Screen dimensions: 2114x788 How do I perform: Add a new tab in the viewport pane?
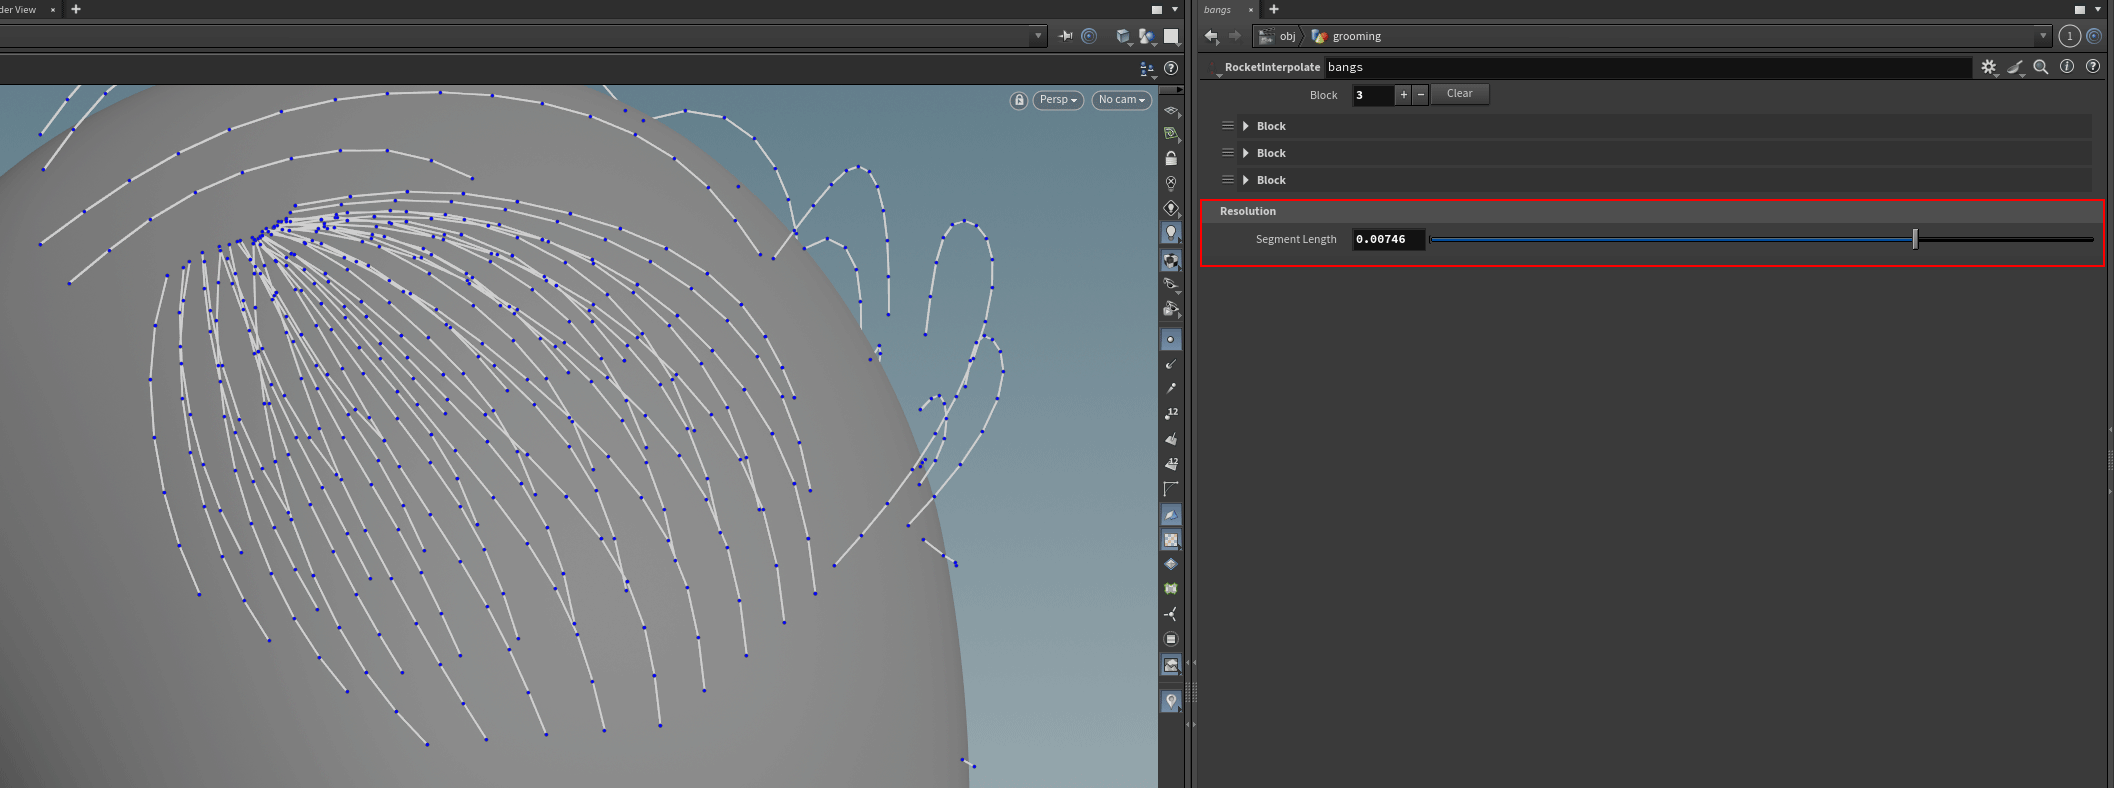coord(76,9)
